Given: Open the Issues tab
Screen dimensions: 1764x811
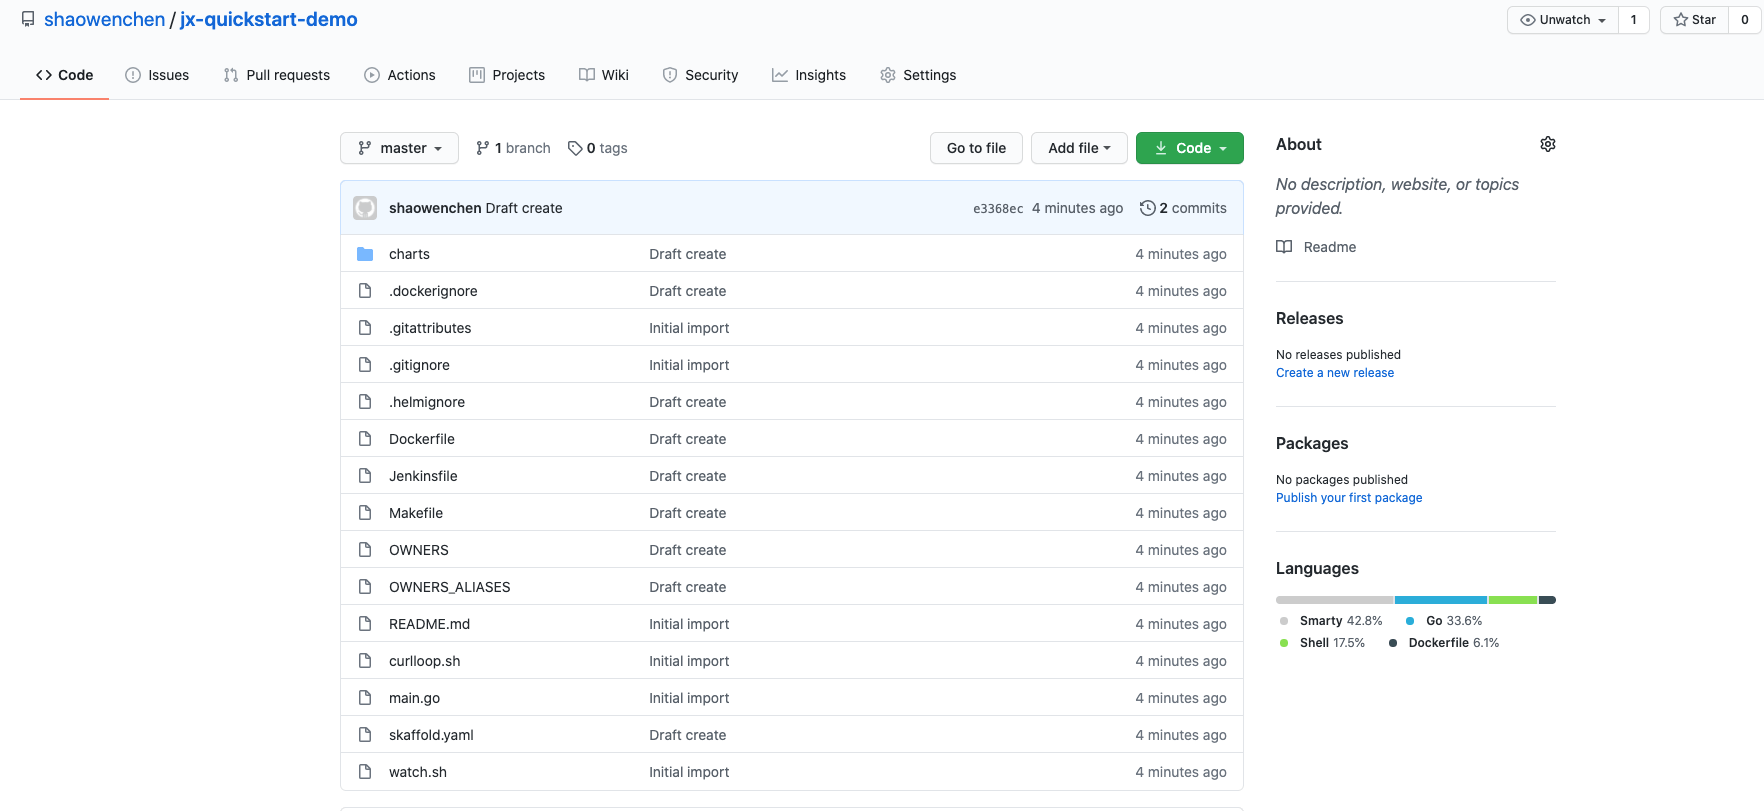Looking at the screenshot, I should (157, 75).
